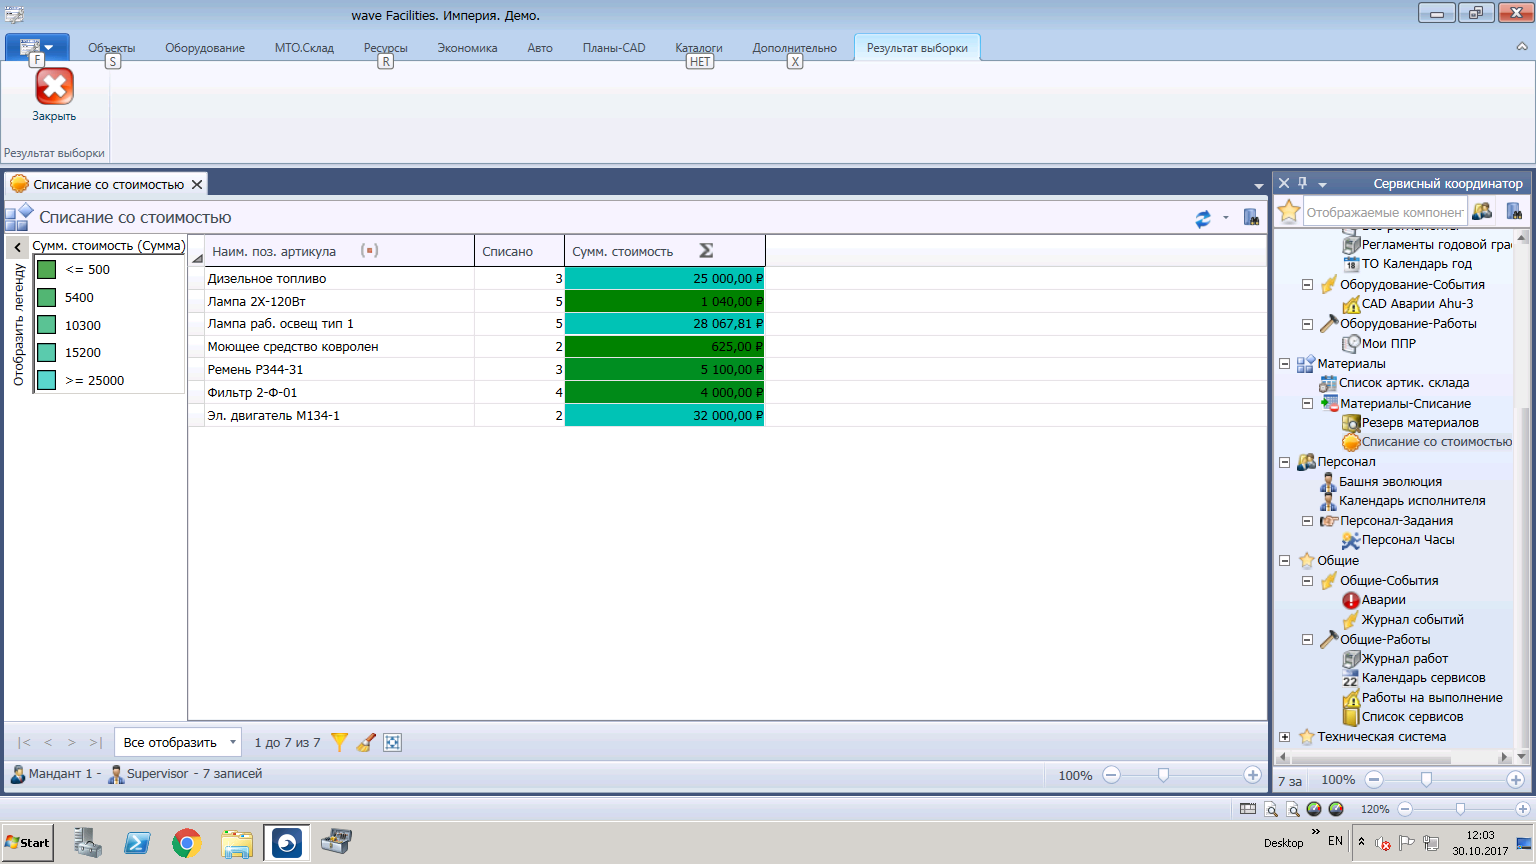This screenshot has width=1536, height=864.
Task: Select Списание со стоимостью in the tree
Action: coord(1436,442)
